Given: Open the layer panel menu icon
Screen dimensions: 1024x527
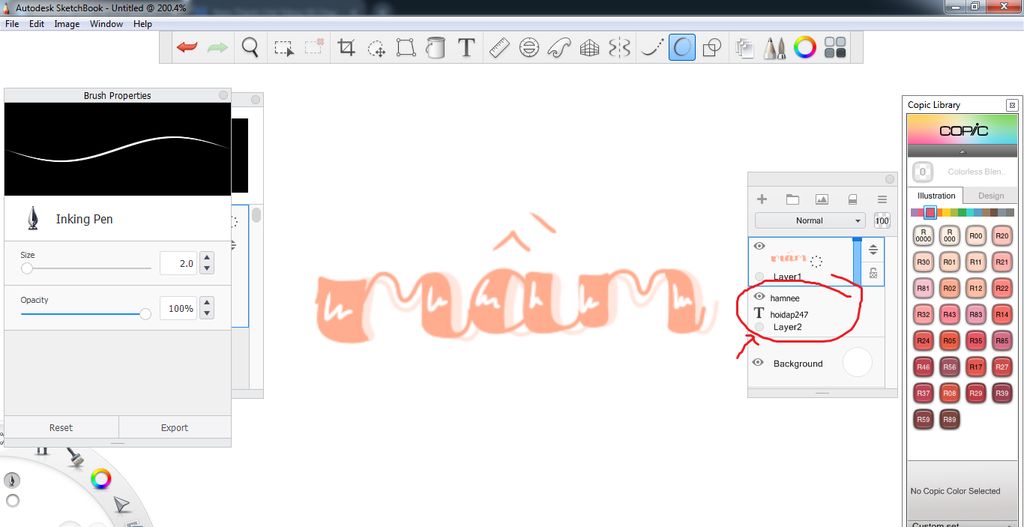Looking at the screenshot, I should pyautogui.click(x=882, y=199).
